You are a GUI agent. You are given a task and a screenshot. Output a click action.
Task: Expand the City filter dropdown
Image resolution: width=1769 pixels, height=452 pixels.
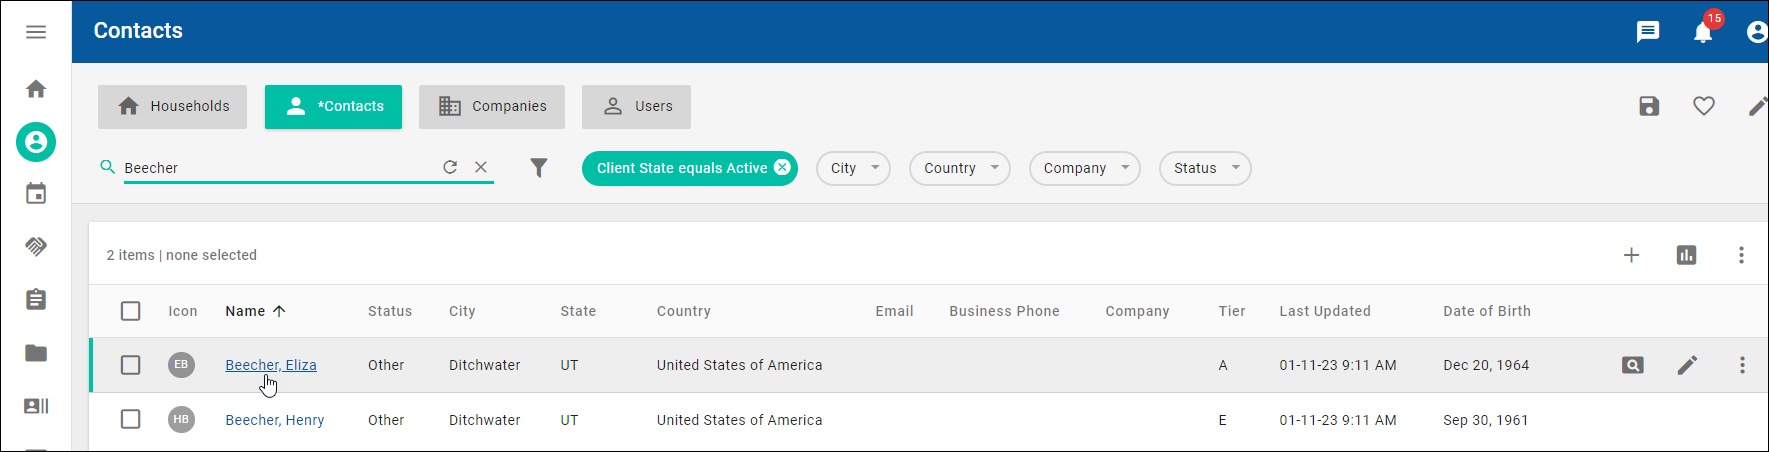pyautogui.click(x=853, y=168)
